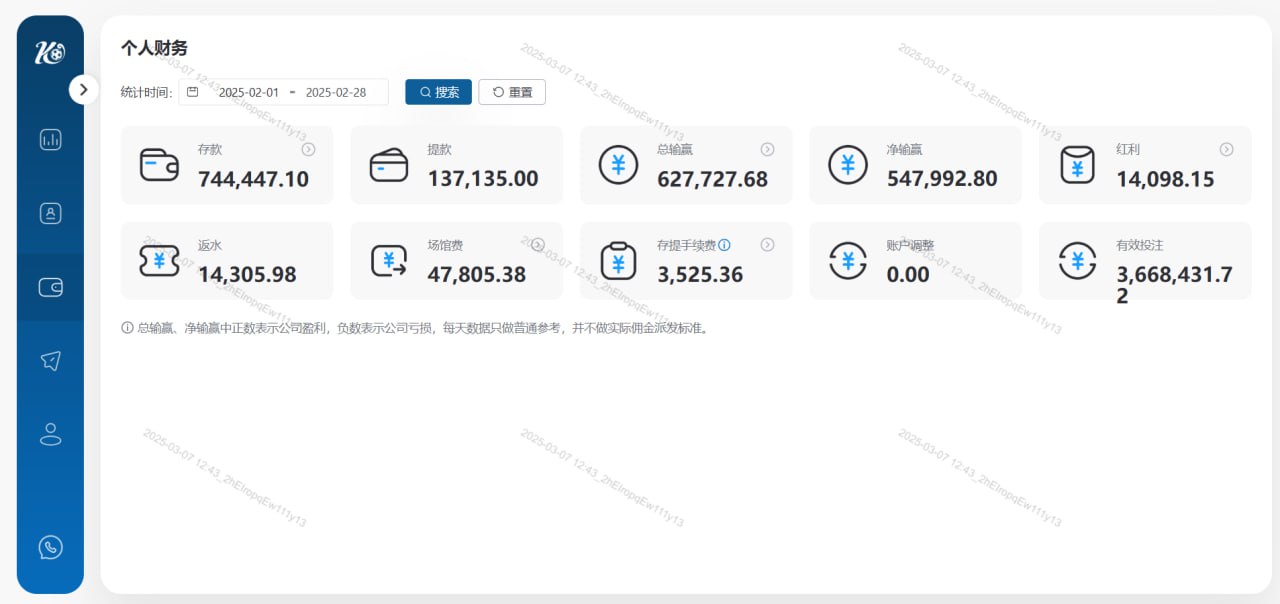Expand 场馆费 details arrow
This screenshot has width=1280, height=604.
(538, 245)
